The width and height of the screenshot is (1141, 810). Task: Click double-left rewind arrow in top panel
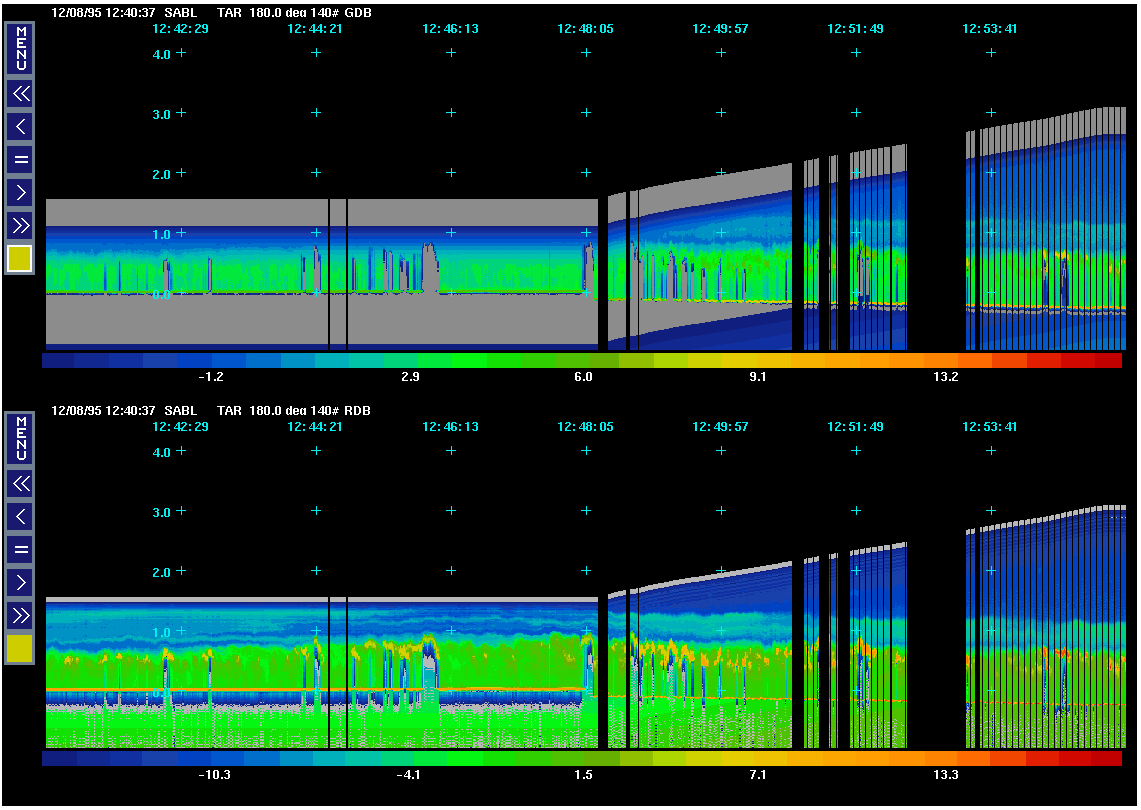pyautogui.click(x=20, y=94)
